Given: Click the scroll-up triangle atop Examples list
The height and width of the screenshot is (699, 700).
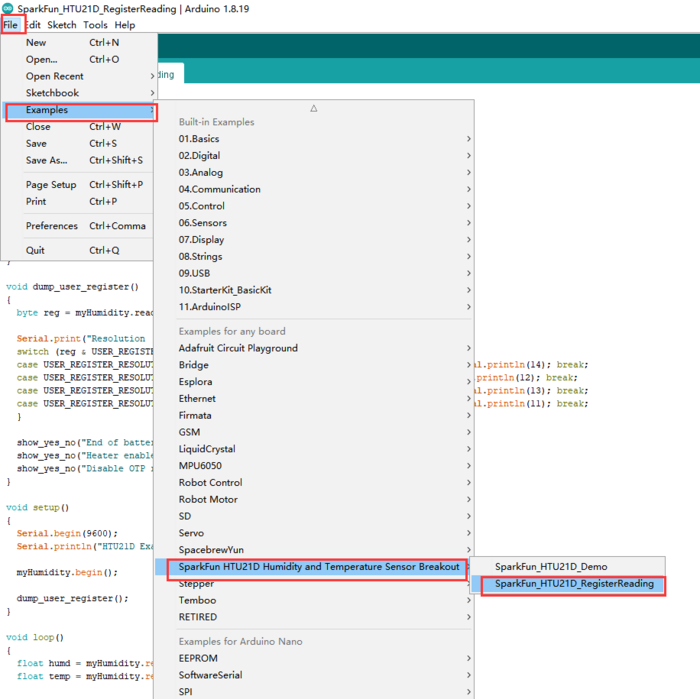Looking at the screenshot, I should coord(314,108).
